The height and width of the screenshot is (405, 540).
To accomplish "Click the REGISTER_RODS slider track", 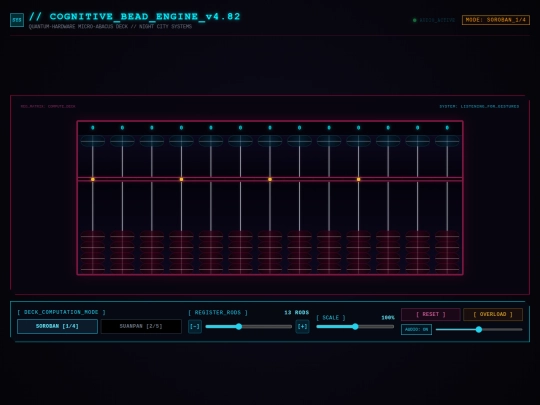I will click(x=249, y=326).
